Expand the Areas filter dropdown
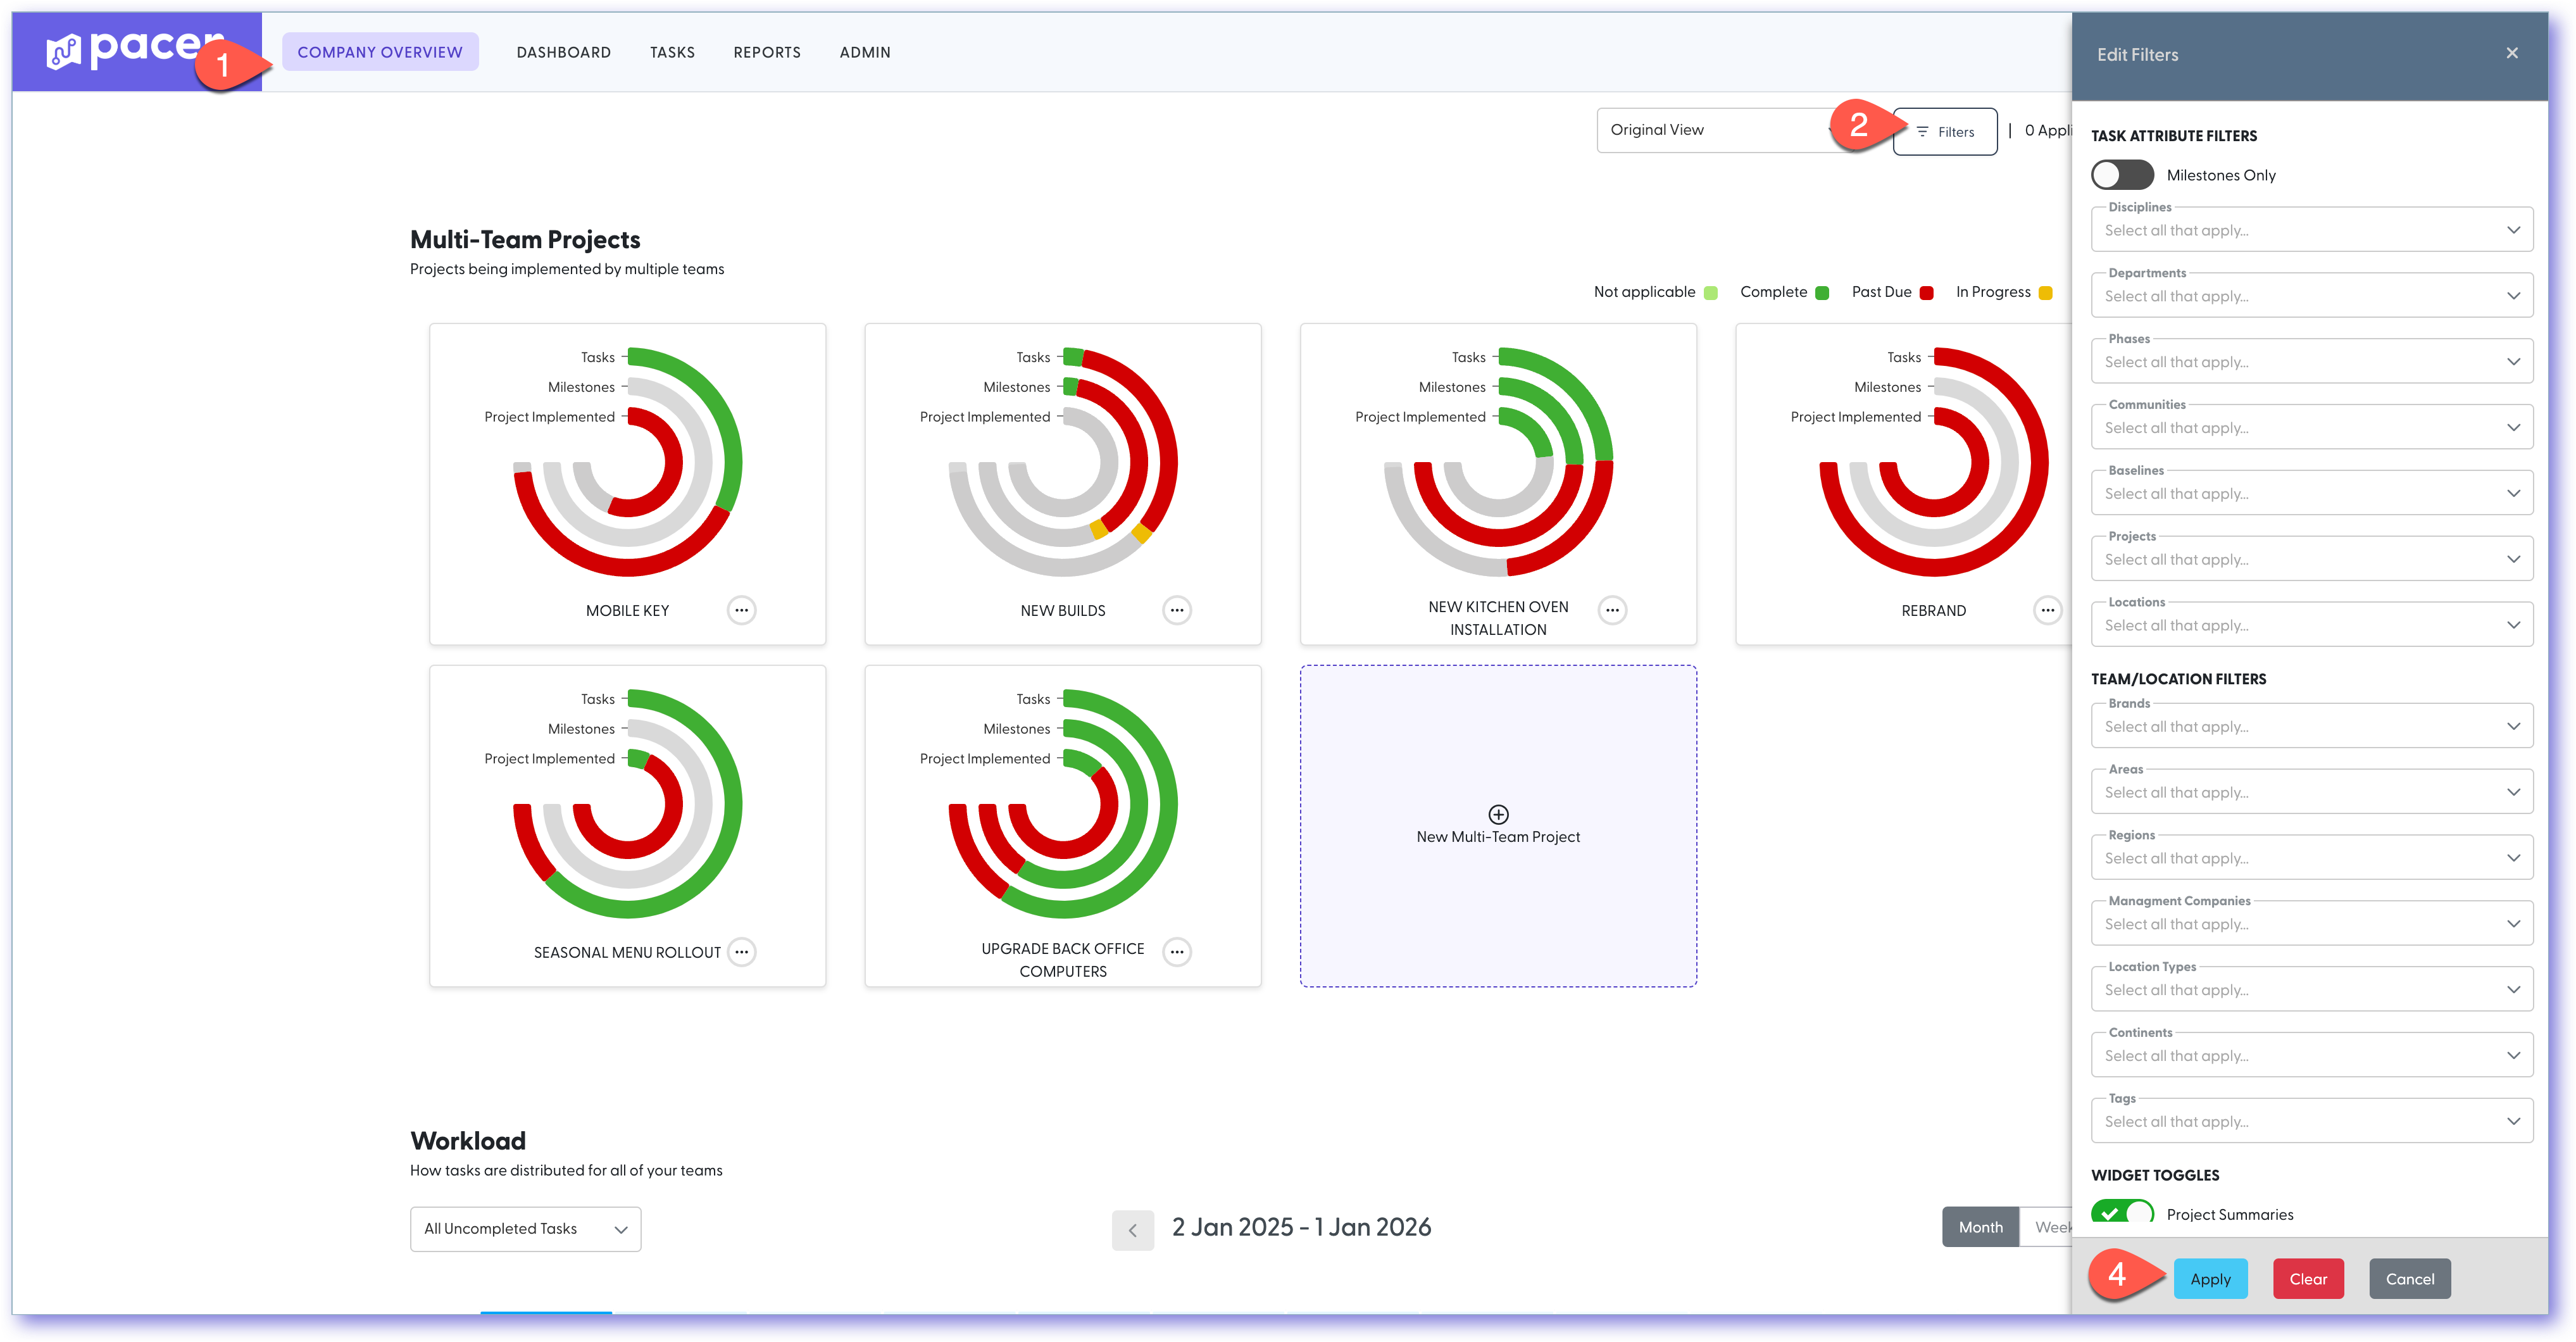Image resolution: width=2576 pixels, height=1342 pixels. [2311, 792]
